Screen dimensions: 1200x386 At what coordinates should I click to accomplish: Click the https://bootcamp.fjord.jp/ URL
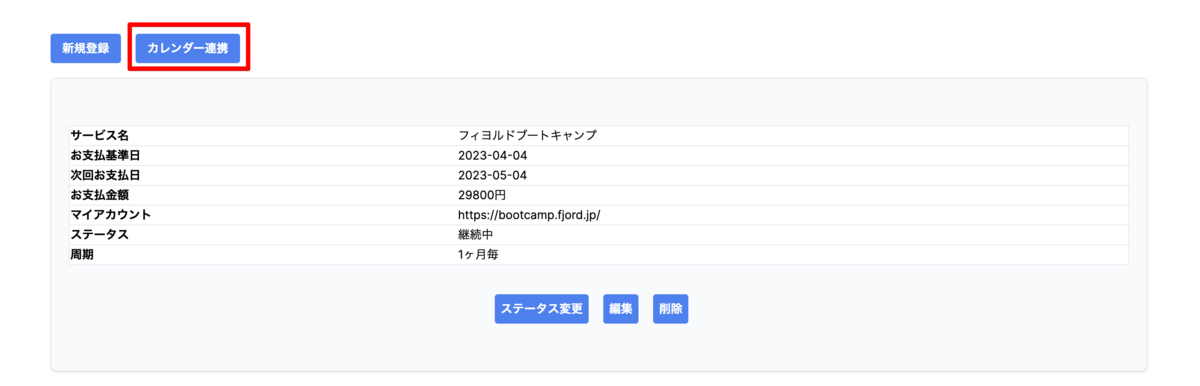[529, 215]
